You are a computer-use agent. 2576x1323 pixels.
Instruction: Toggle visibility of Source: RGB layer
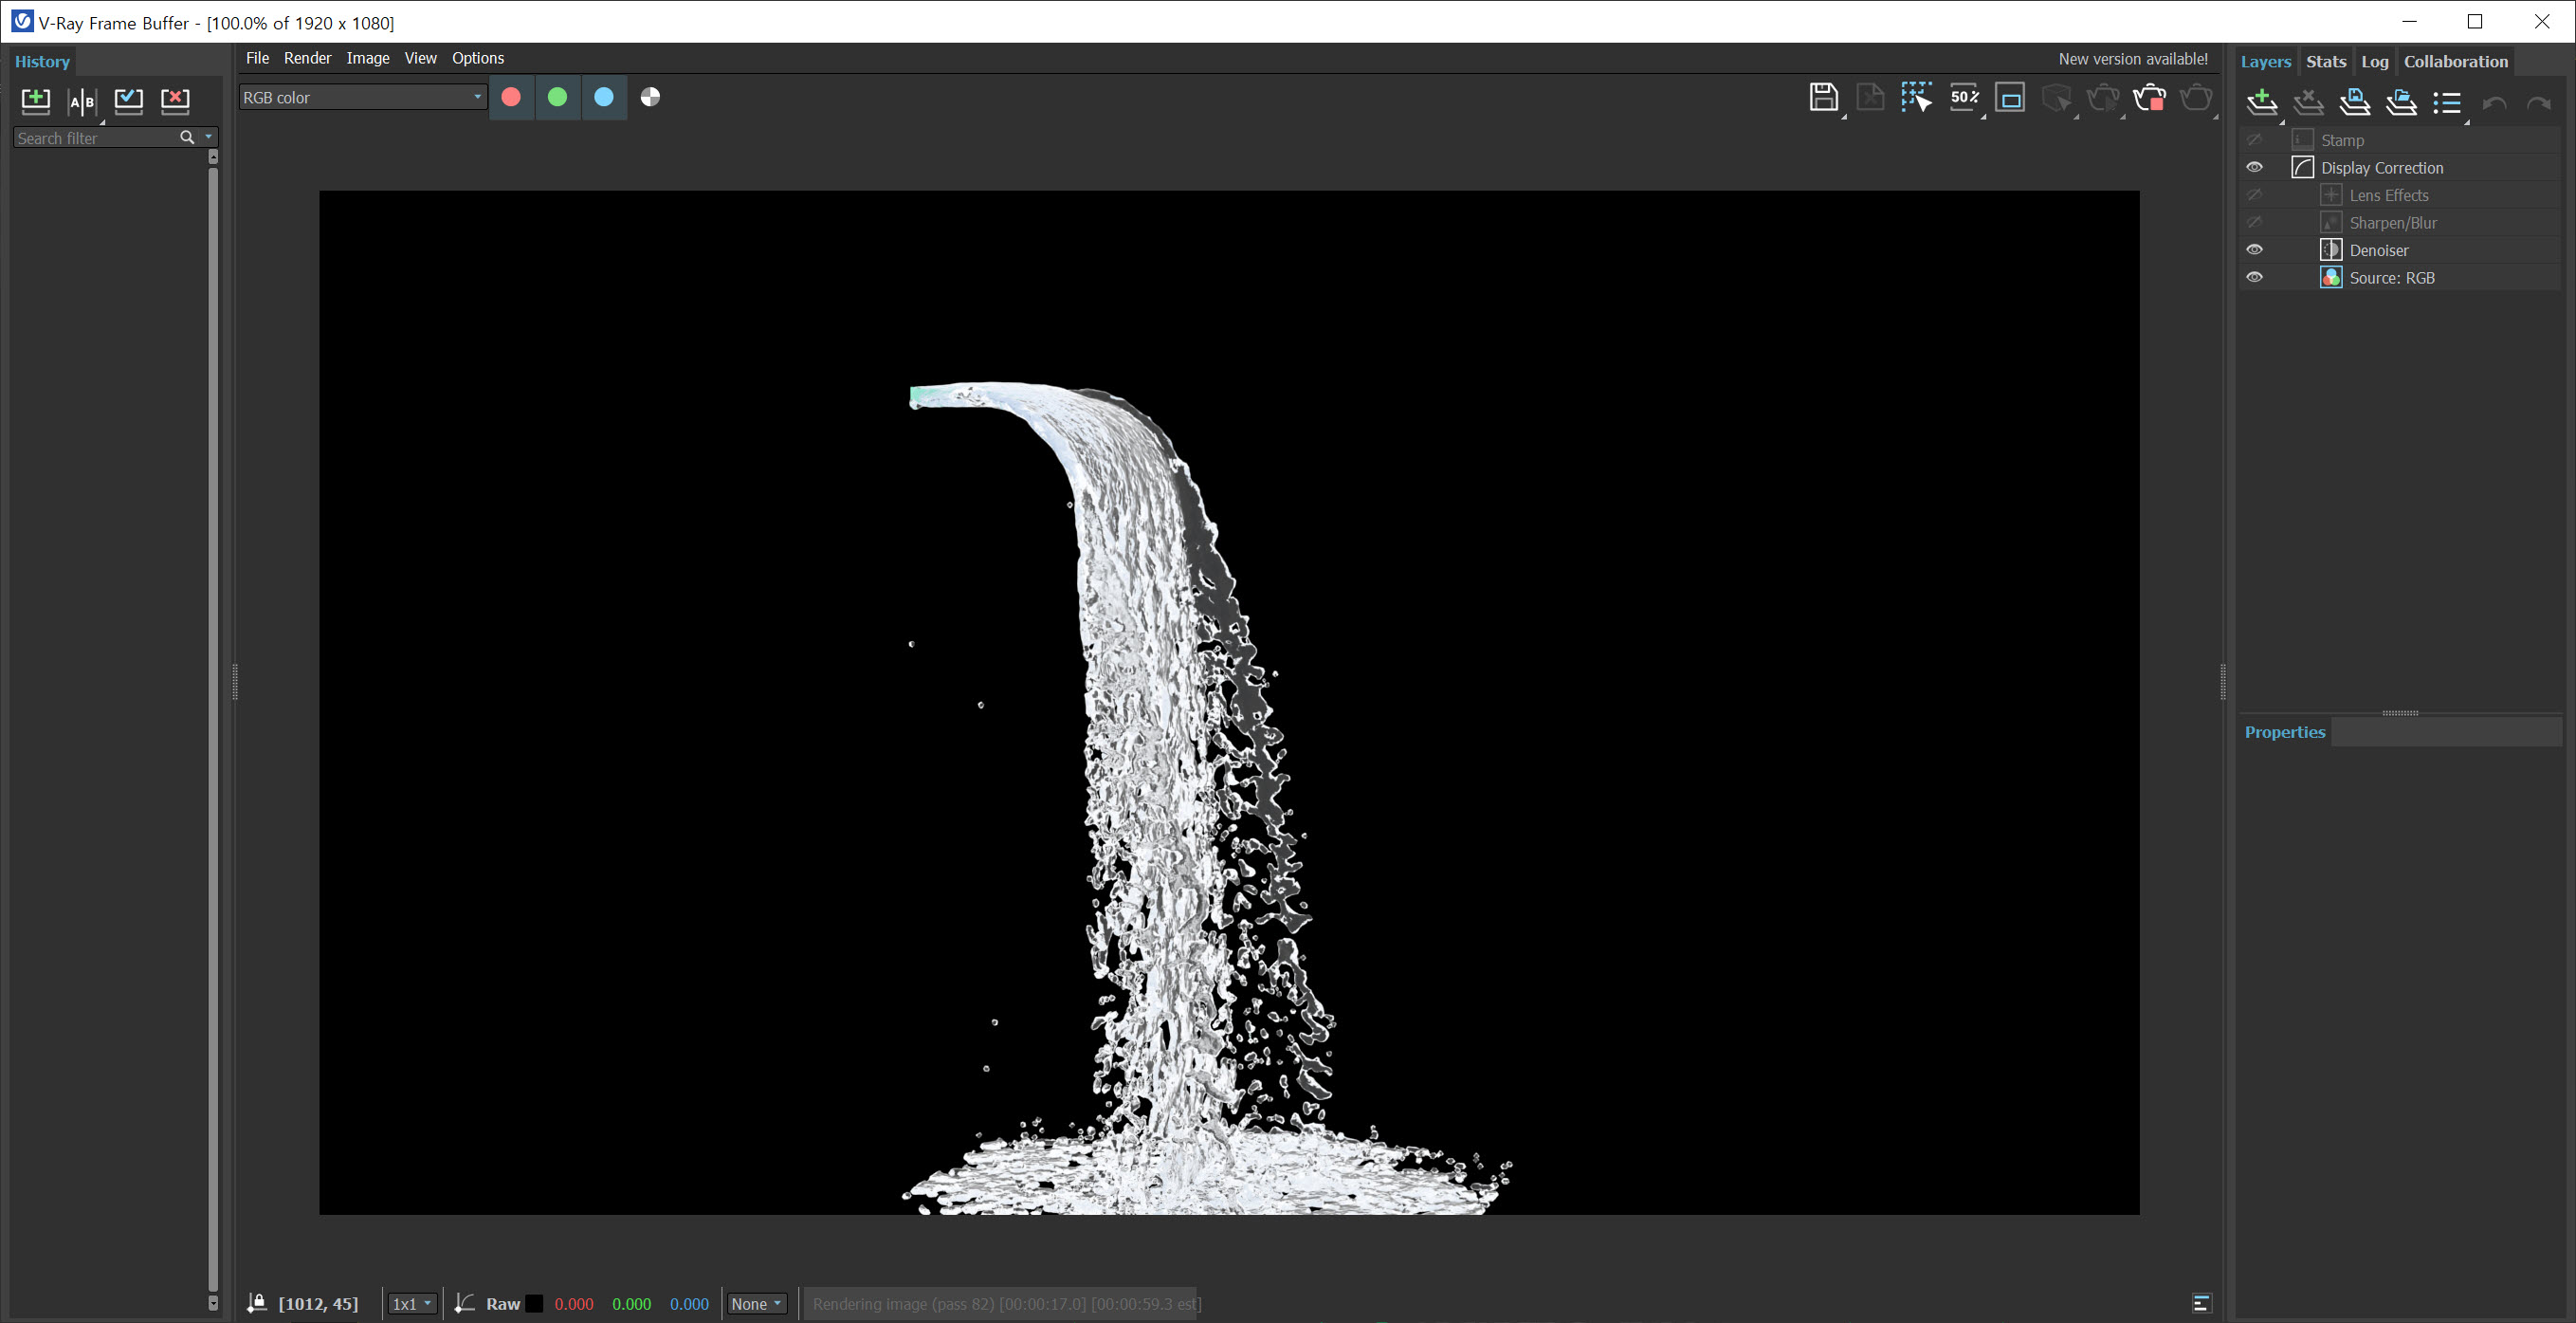pyautogui.click(x=2254, y=277)
